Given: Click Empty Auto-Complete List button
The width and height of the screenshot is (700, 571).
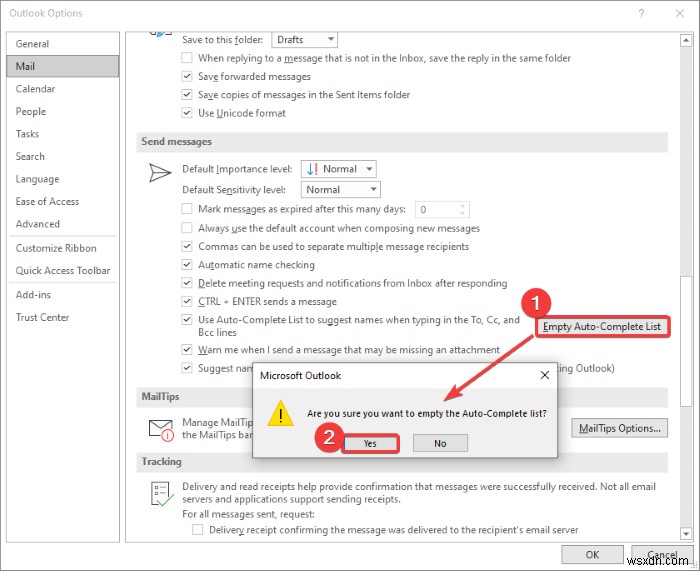Looking at the screenshot, I should [601, 326].
